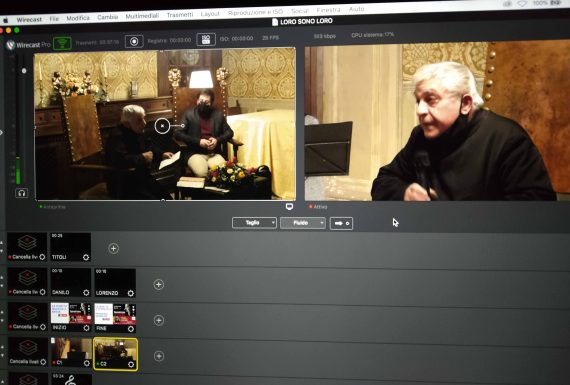Image resolution: width=570 pixels, height=385 pixels.
Task: Add a shot with the plus in the LORENZO layer
Action: [158, 284]
